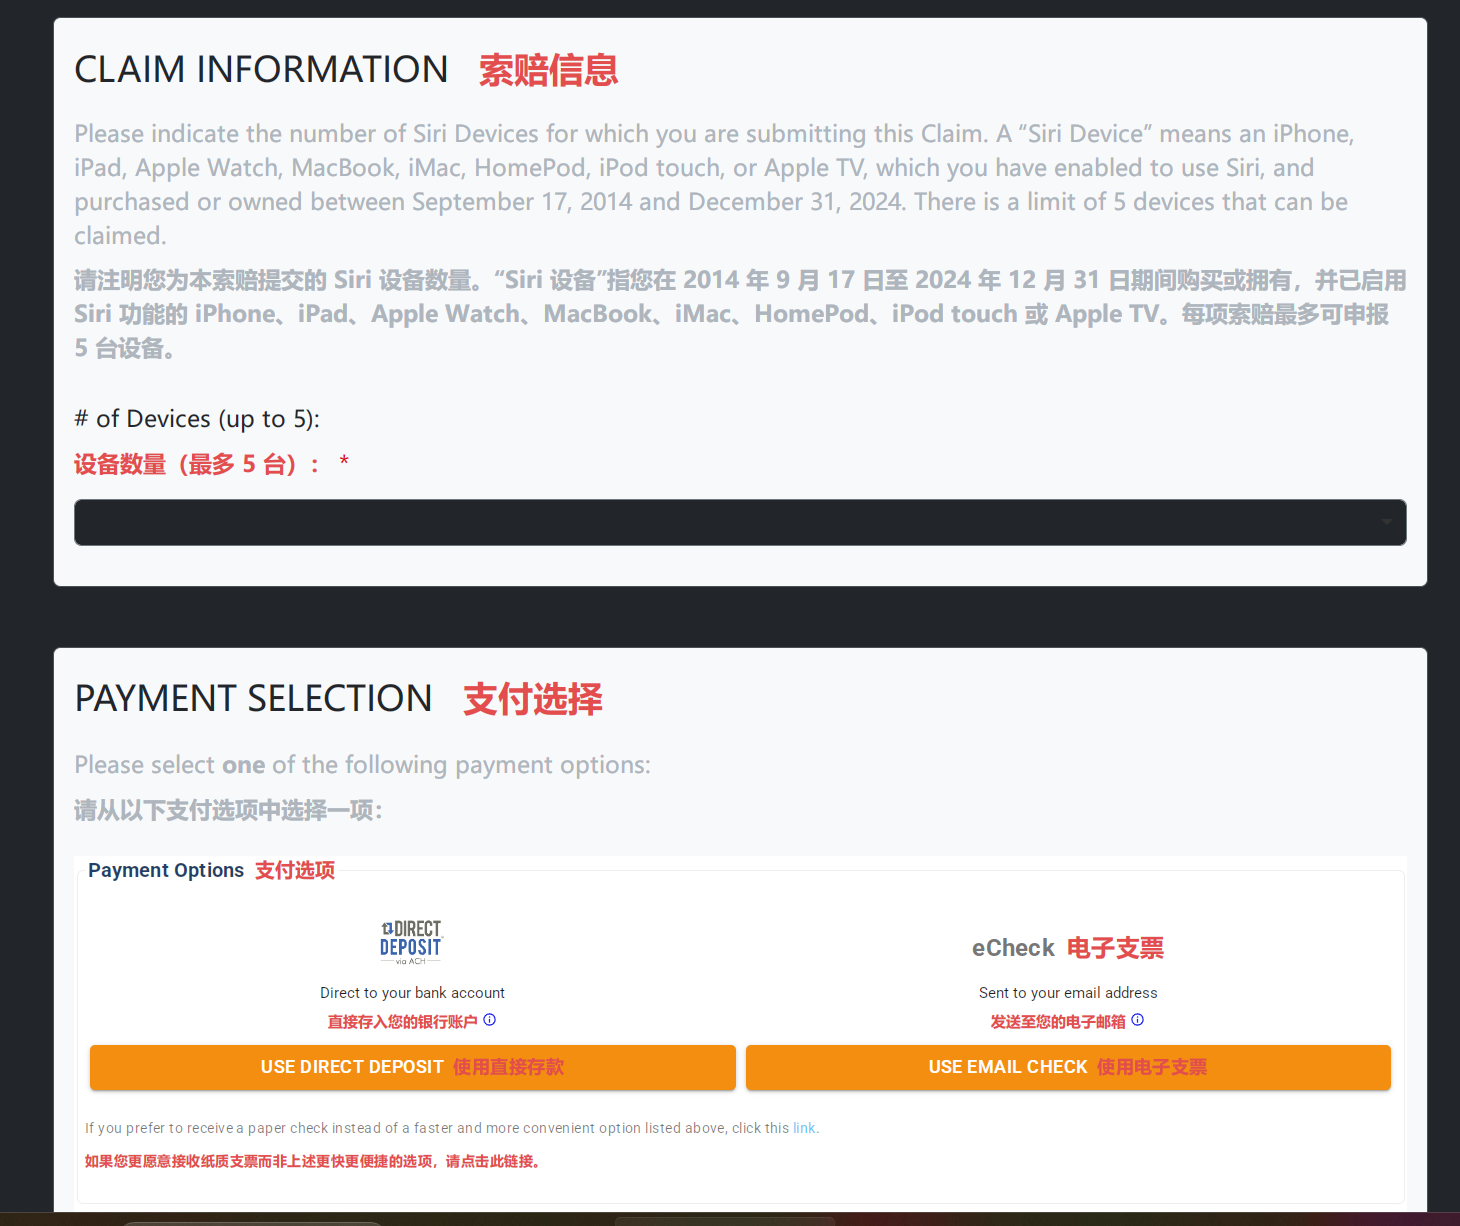Open info icon beside email address description

point(1138,1020)
